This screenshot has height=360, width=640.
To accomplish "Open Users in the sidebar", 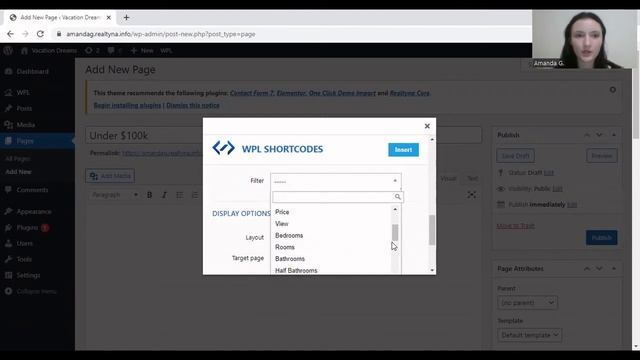I will coord(24,243).
